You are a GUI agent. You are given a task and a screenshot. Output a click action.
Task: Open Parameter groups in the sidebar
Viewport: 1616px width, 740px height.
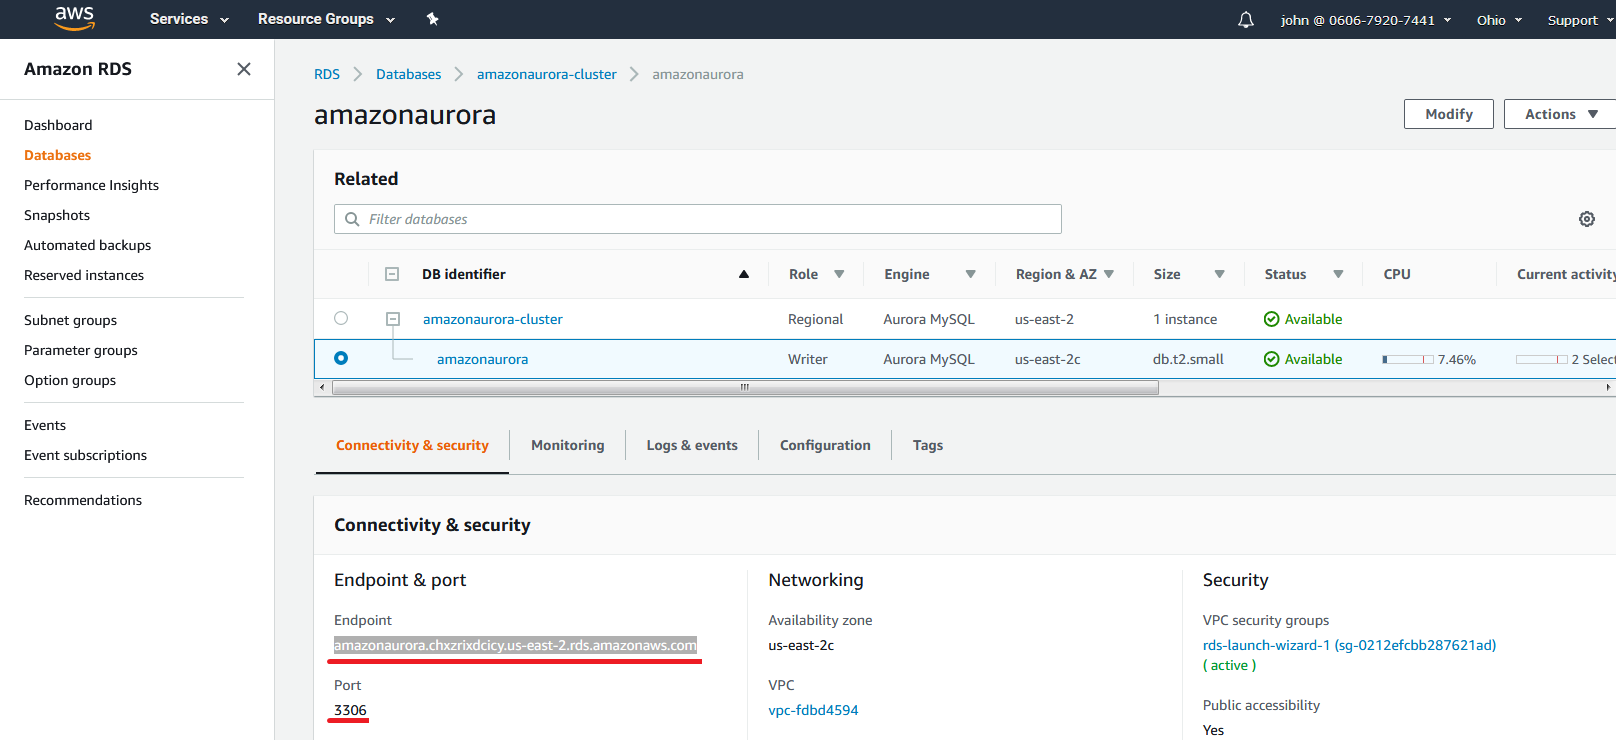point(81,350)
